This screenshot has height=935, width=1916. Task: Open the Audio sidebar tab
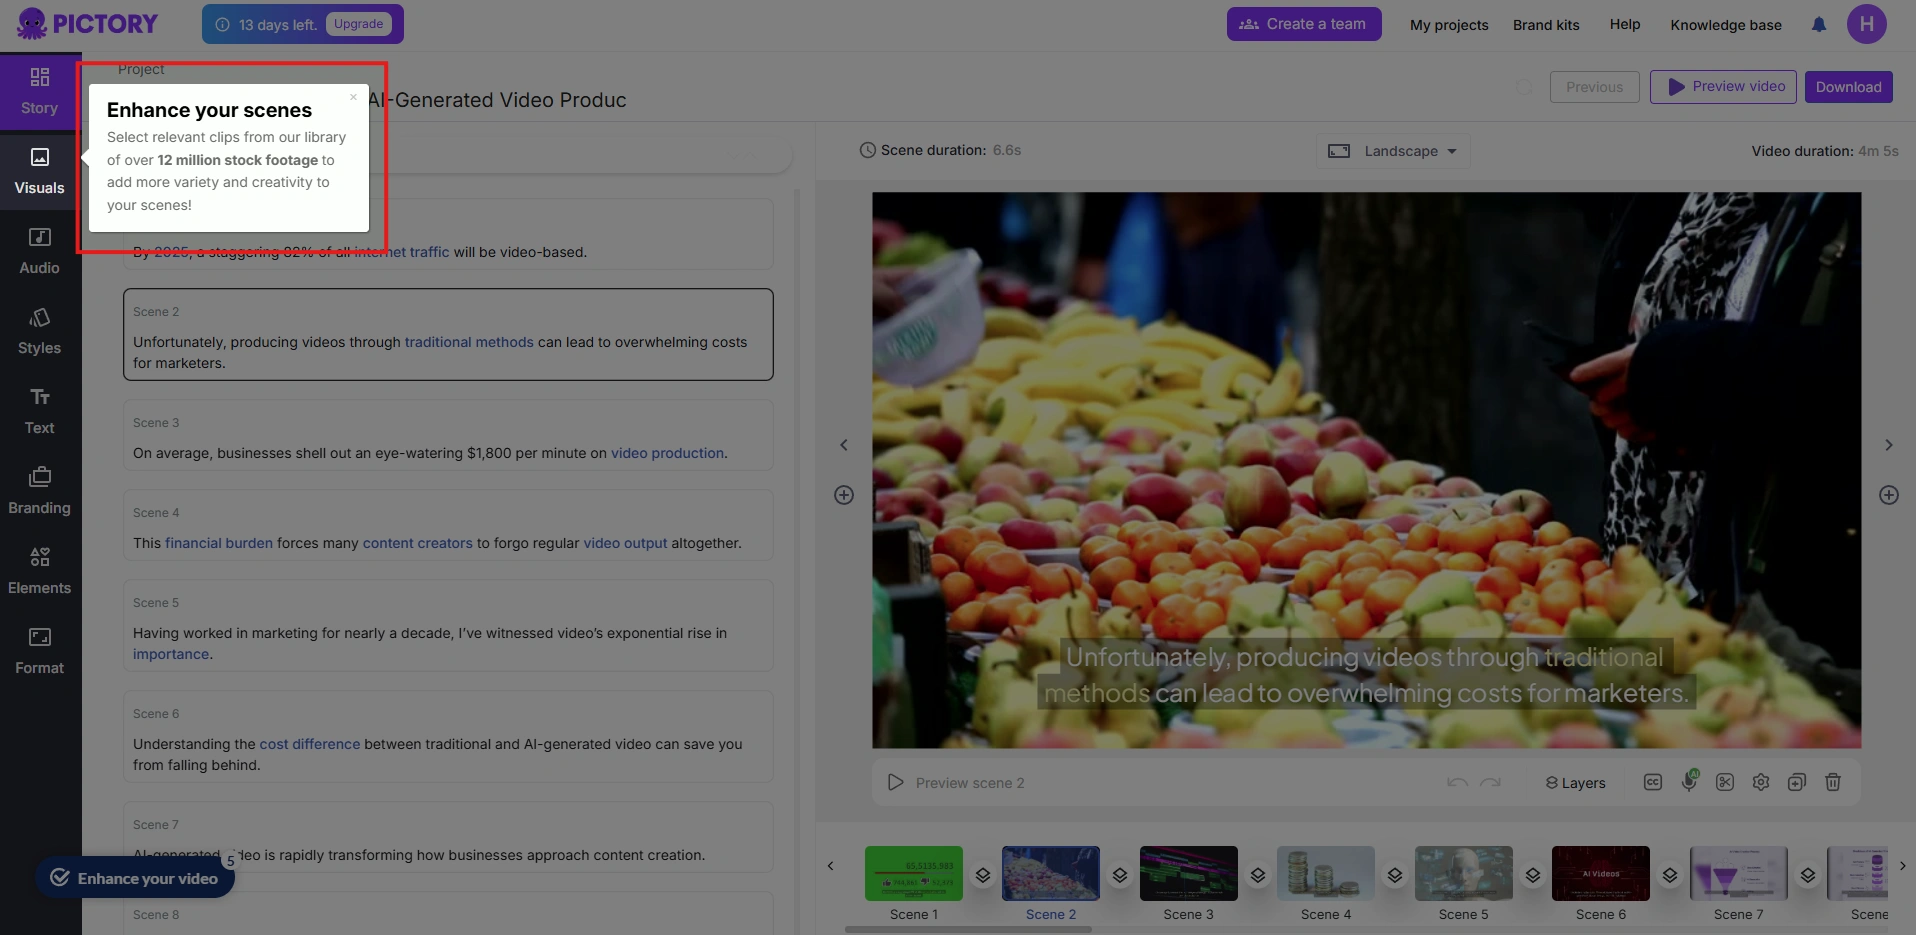point(40,252)
